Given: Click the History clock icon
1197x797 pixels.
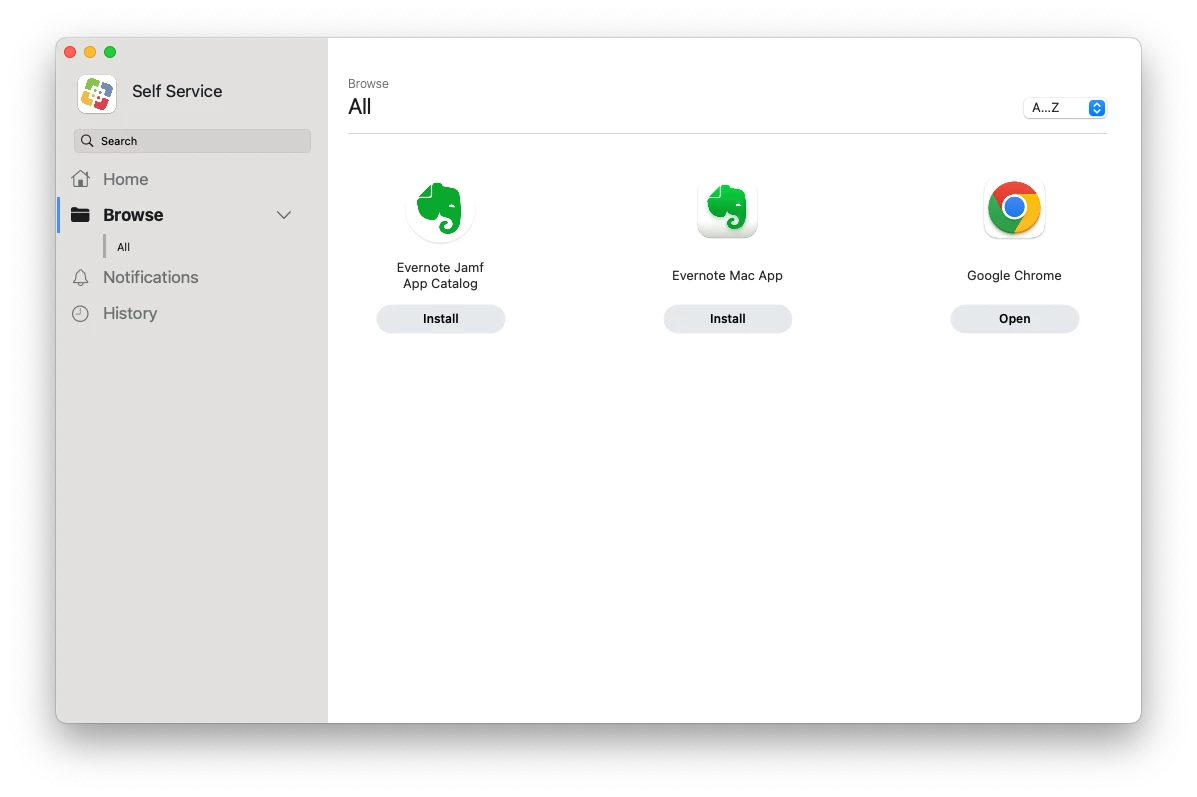Looking at the screenshot, I should point(80,313).
